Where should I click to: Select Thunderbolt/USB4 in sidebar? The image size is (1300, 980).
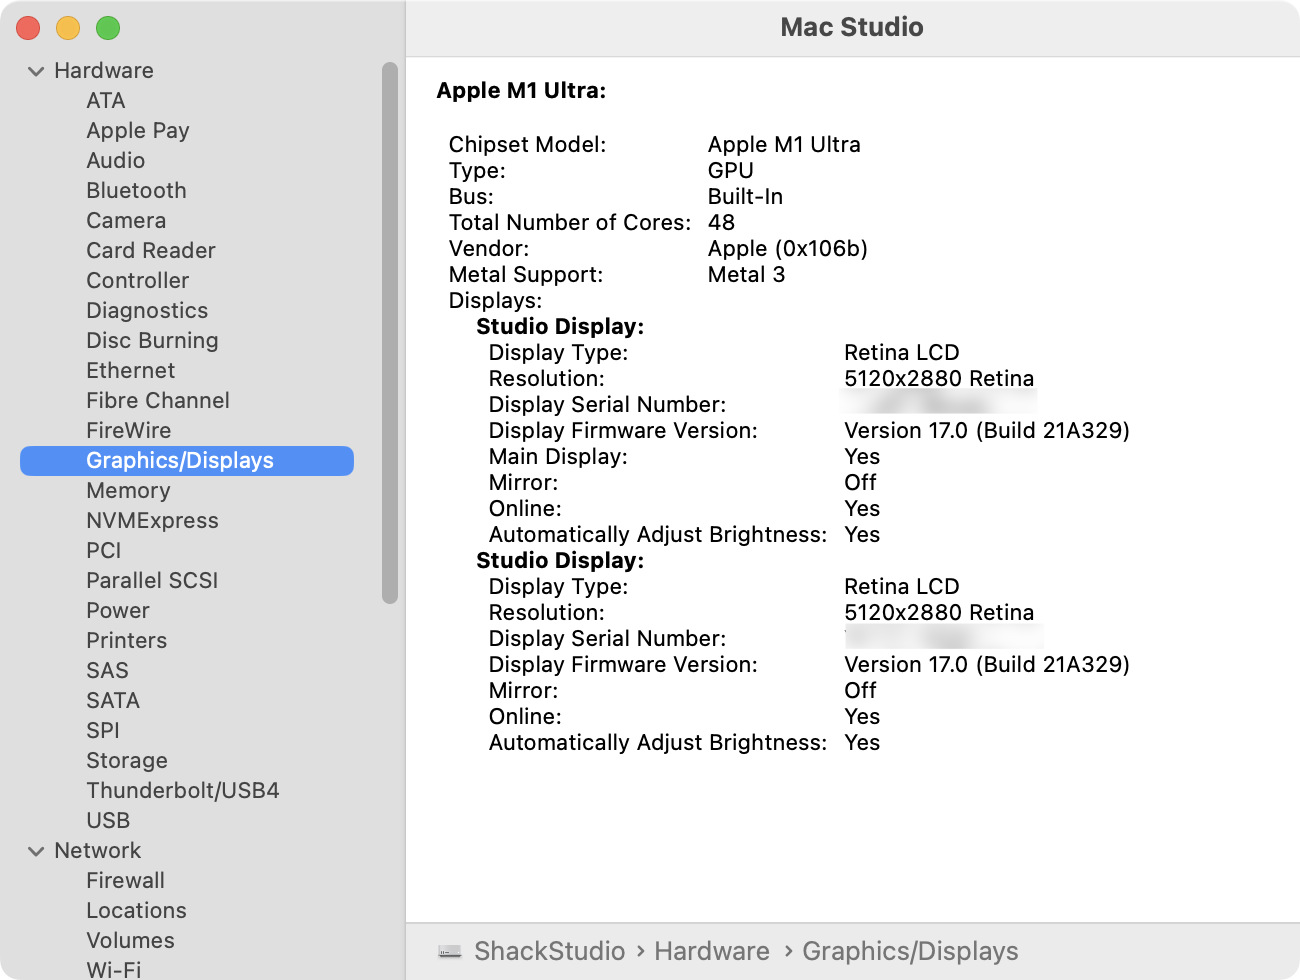click(182, 791)
